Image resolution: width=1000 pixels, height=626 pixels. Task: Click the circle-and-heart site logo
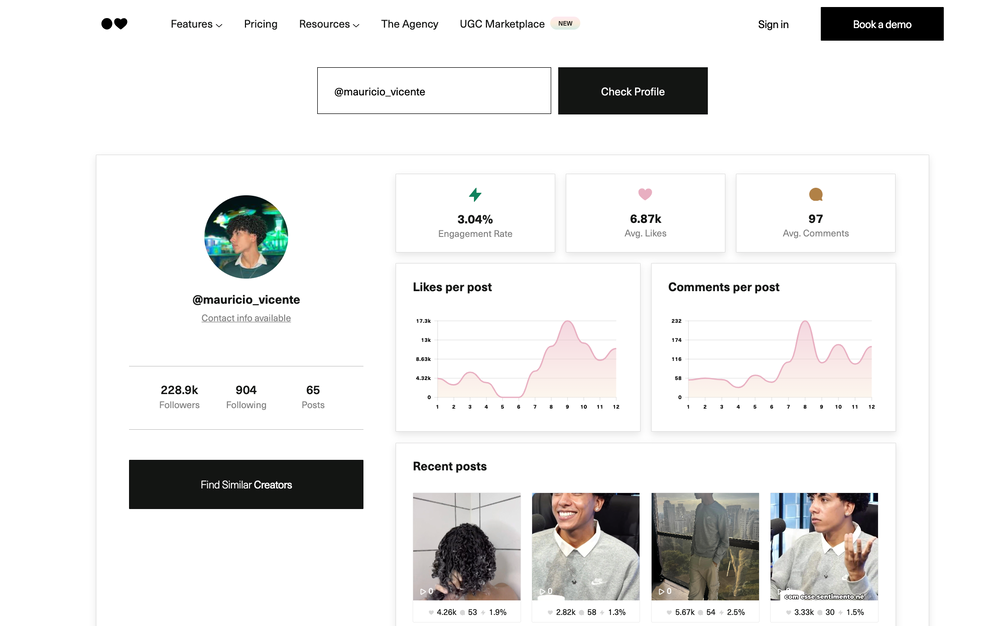[113, 23]
